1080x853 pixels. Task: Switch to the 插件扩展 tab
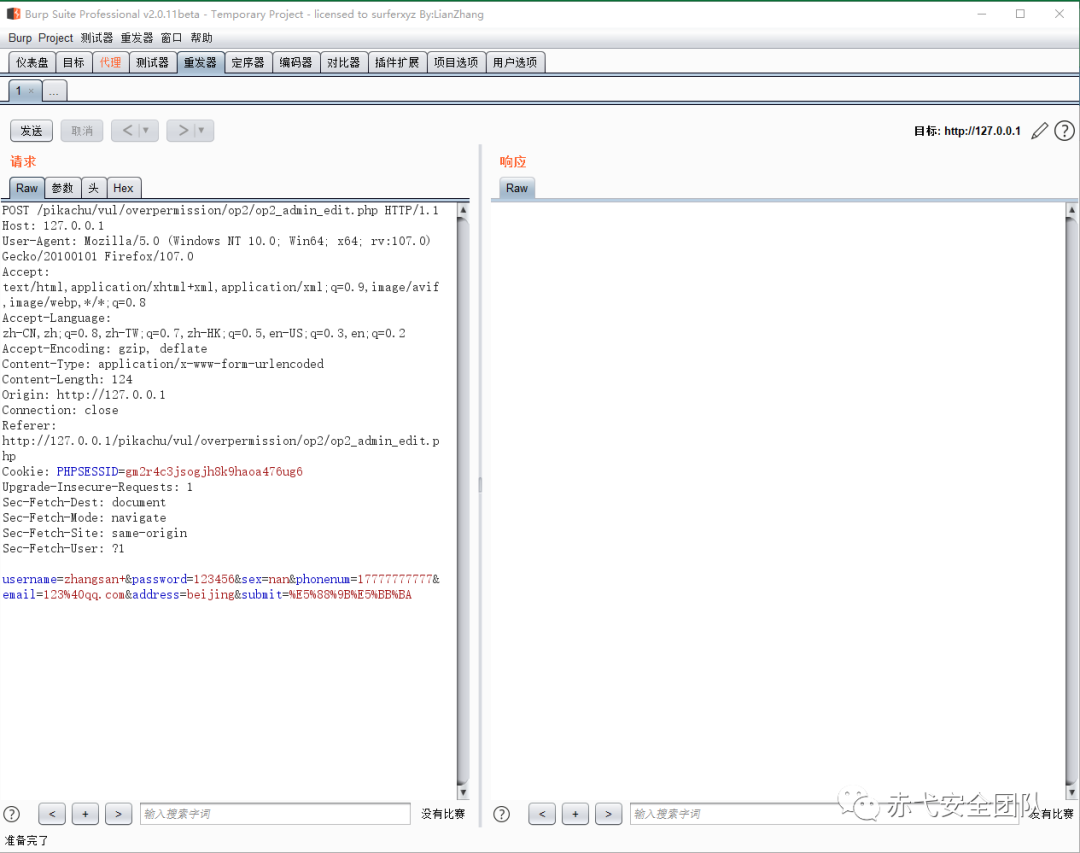397,63
